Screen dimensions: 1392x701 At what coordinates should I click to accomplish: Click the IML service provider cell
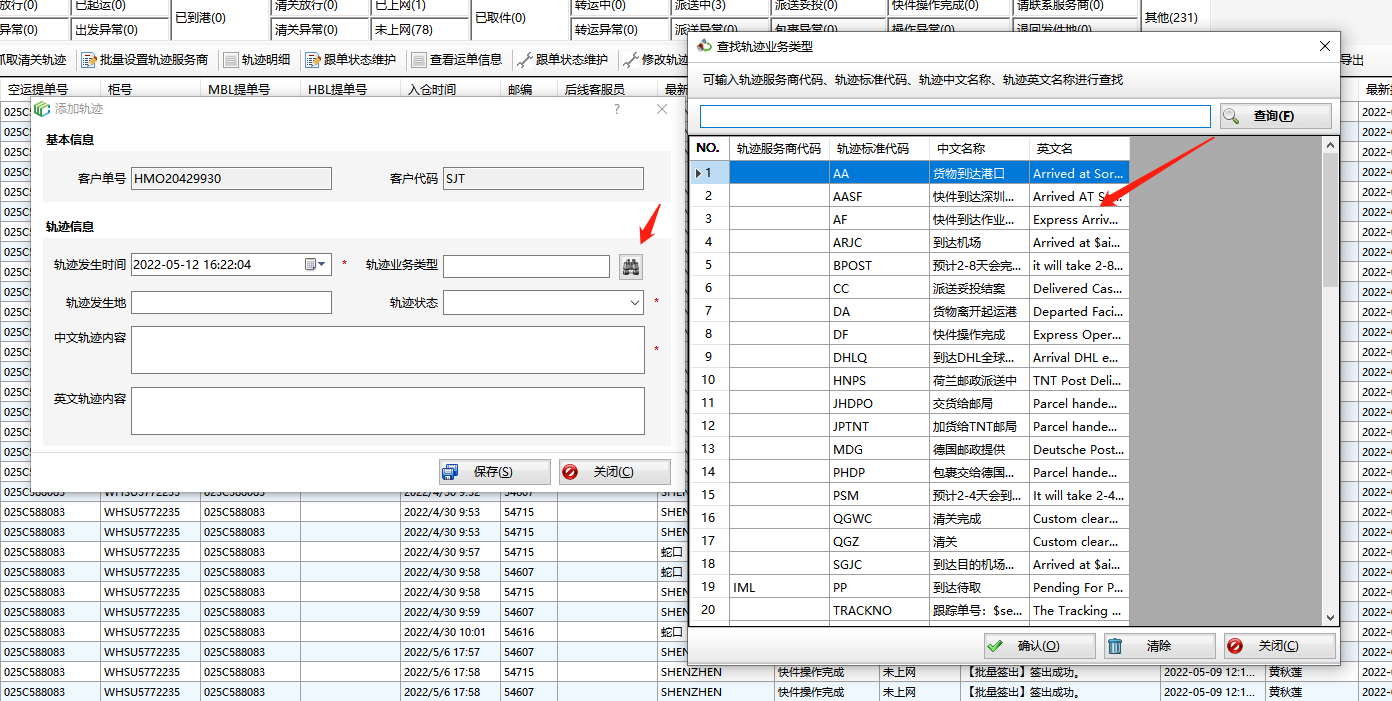tap(779, 587)
